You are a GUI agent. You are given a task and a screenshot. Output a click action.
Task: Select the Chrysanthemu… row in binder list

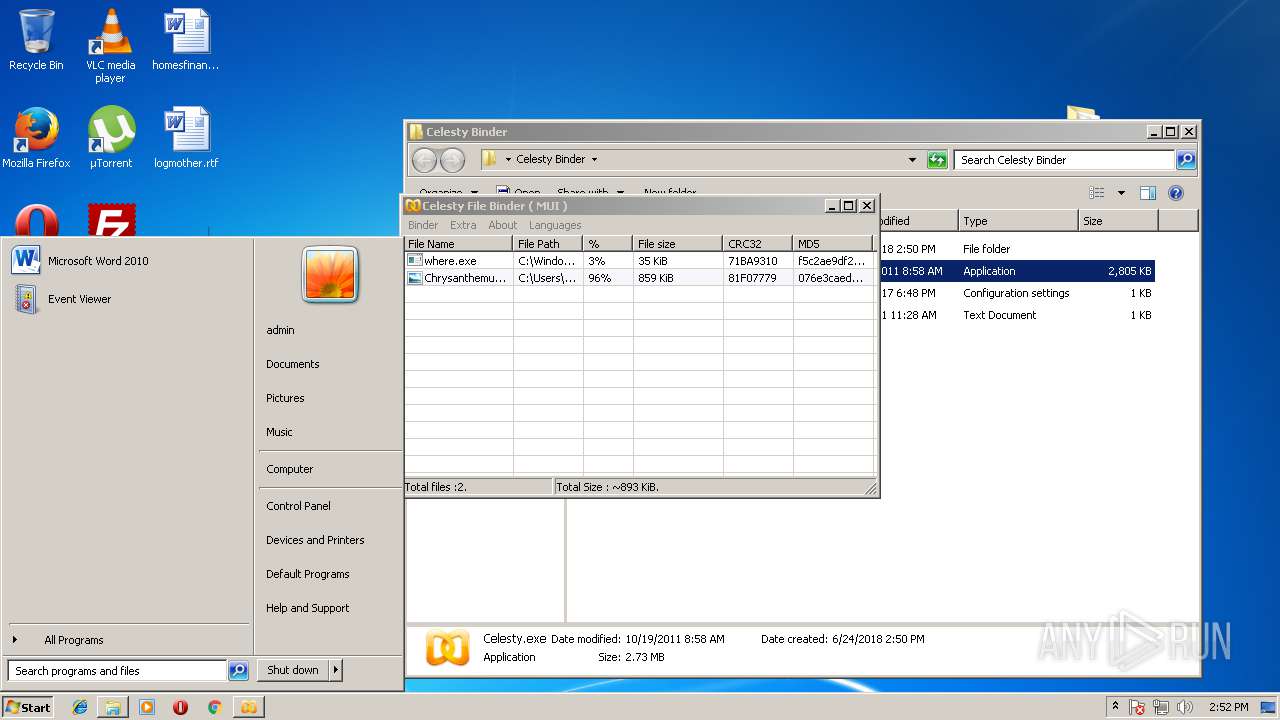pyautogui.click(x=639, y=278)
